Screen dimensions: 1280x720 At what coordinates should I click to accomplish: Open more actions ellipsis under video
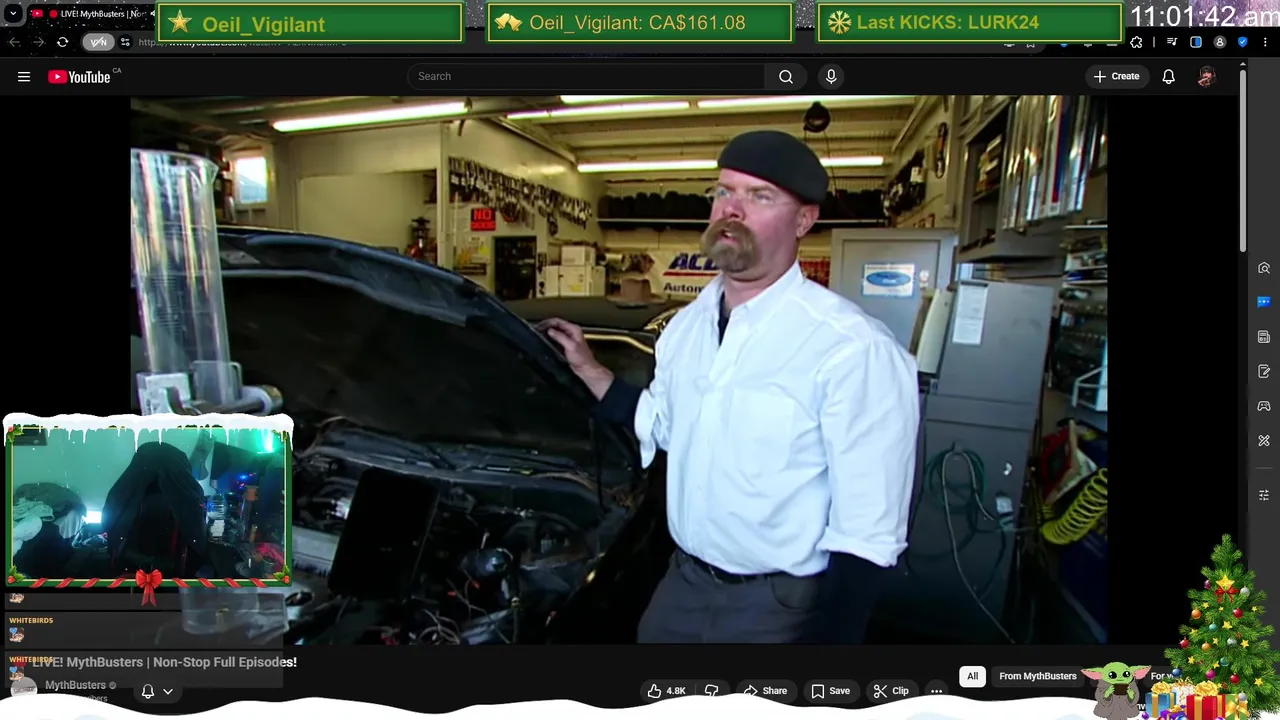click(x=937, y=691)
